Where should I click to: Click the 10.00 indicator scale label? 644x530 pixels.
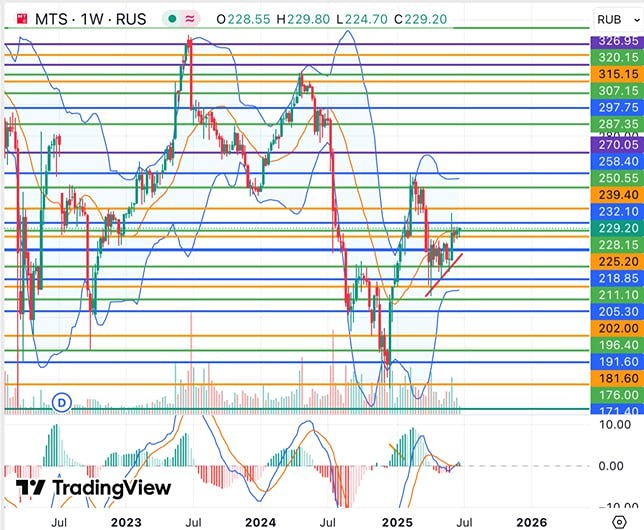[x=615, y=424]
